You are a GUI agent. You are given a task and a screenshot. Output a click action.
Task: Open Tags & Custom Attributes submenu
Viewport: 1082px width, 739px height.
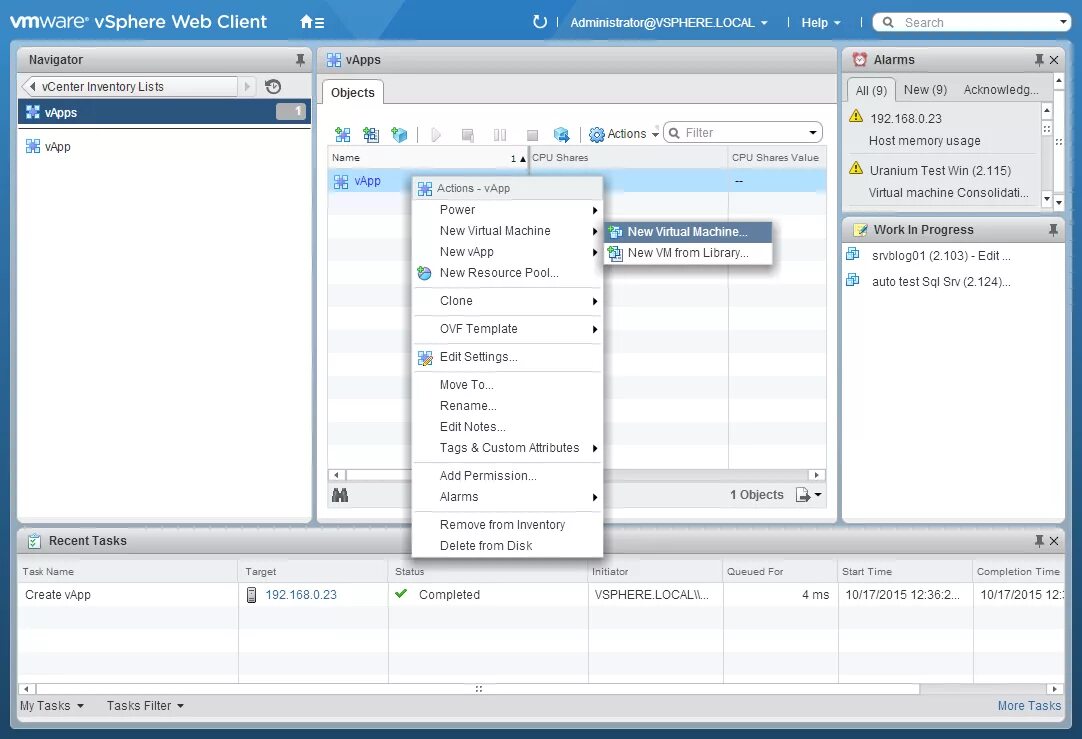pos(507,448)
